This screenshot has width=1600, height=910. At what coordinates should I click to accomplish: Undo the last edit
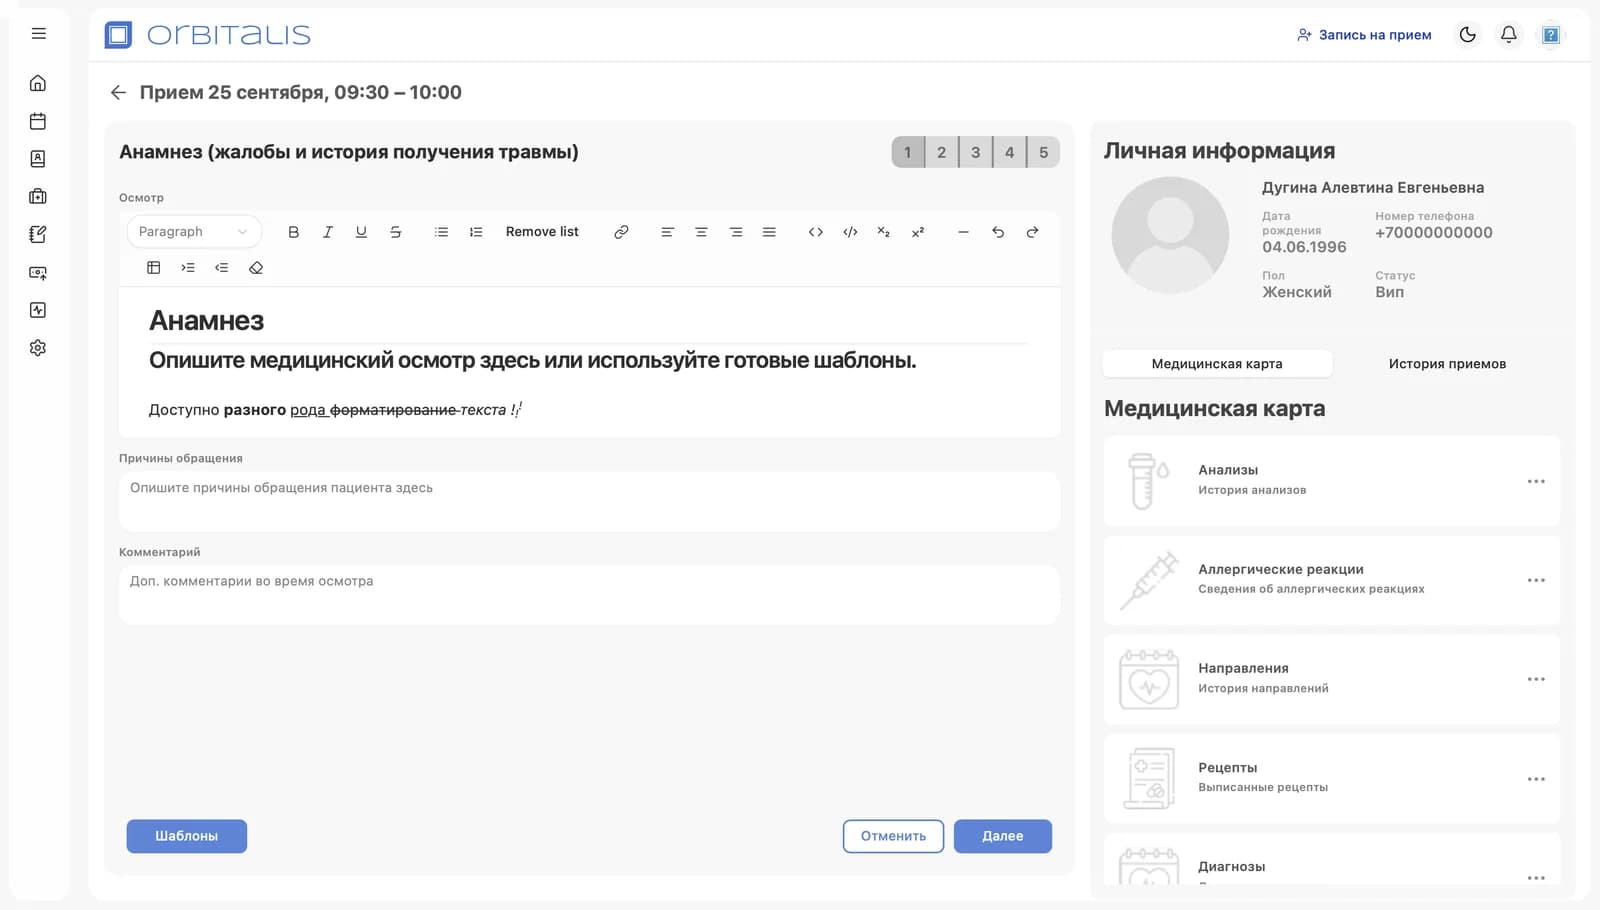[998, 232]
